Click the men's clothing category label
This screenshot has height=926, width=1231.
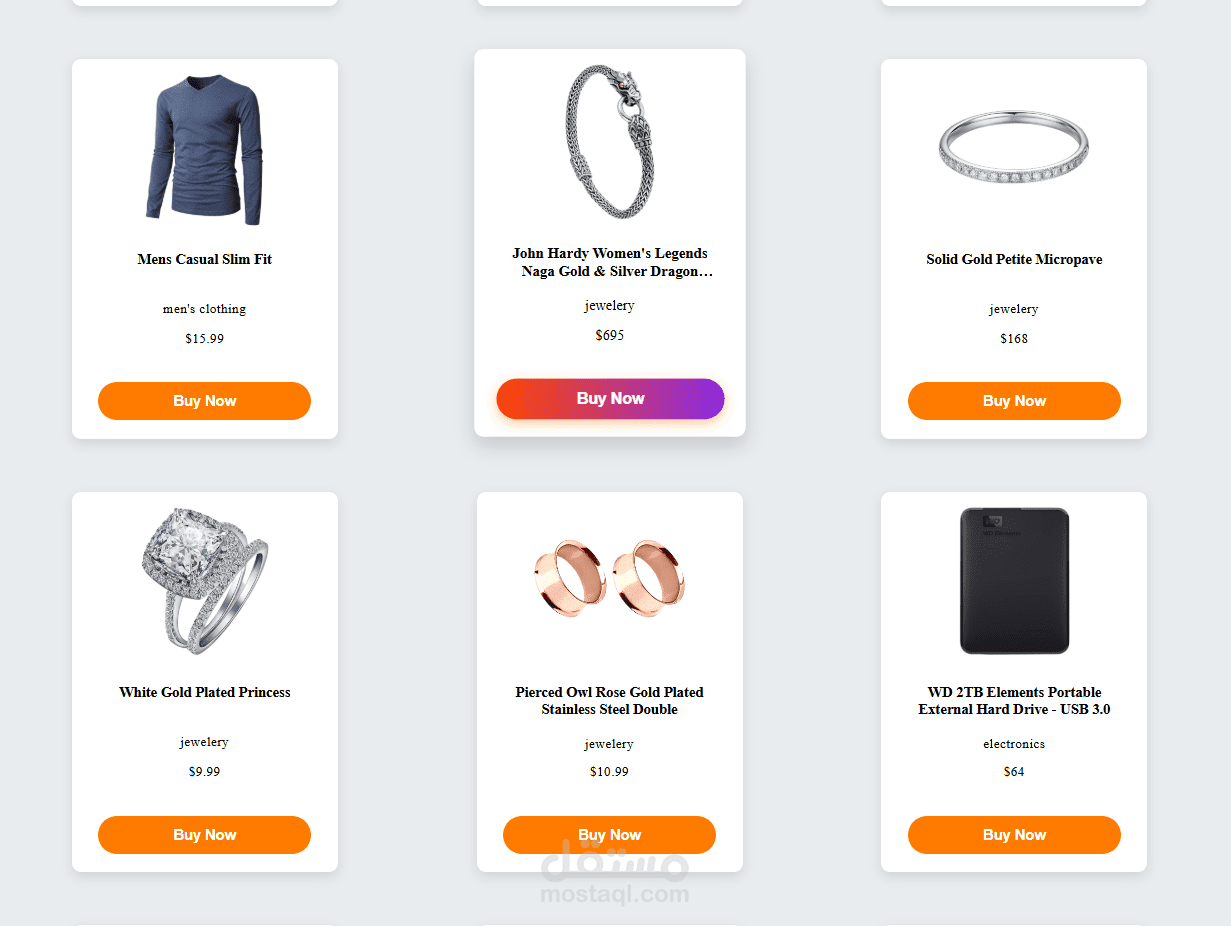(x=204, y=309)
